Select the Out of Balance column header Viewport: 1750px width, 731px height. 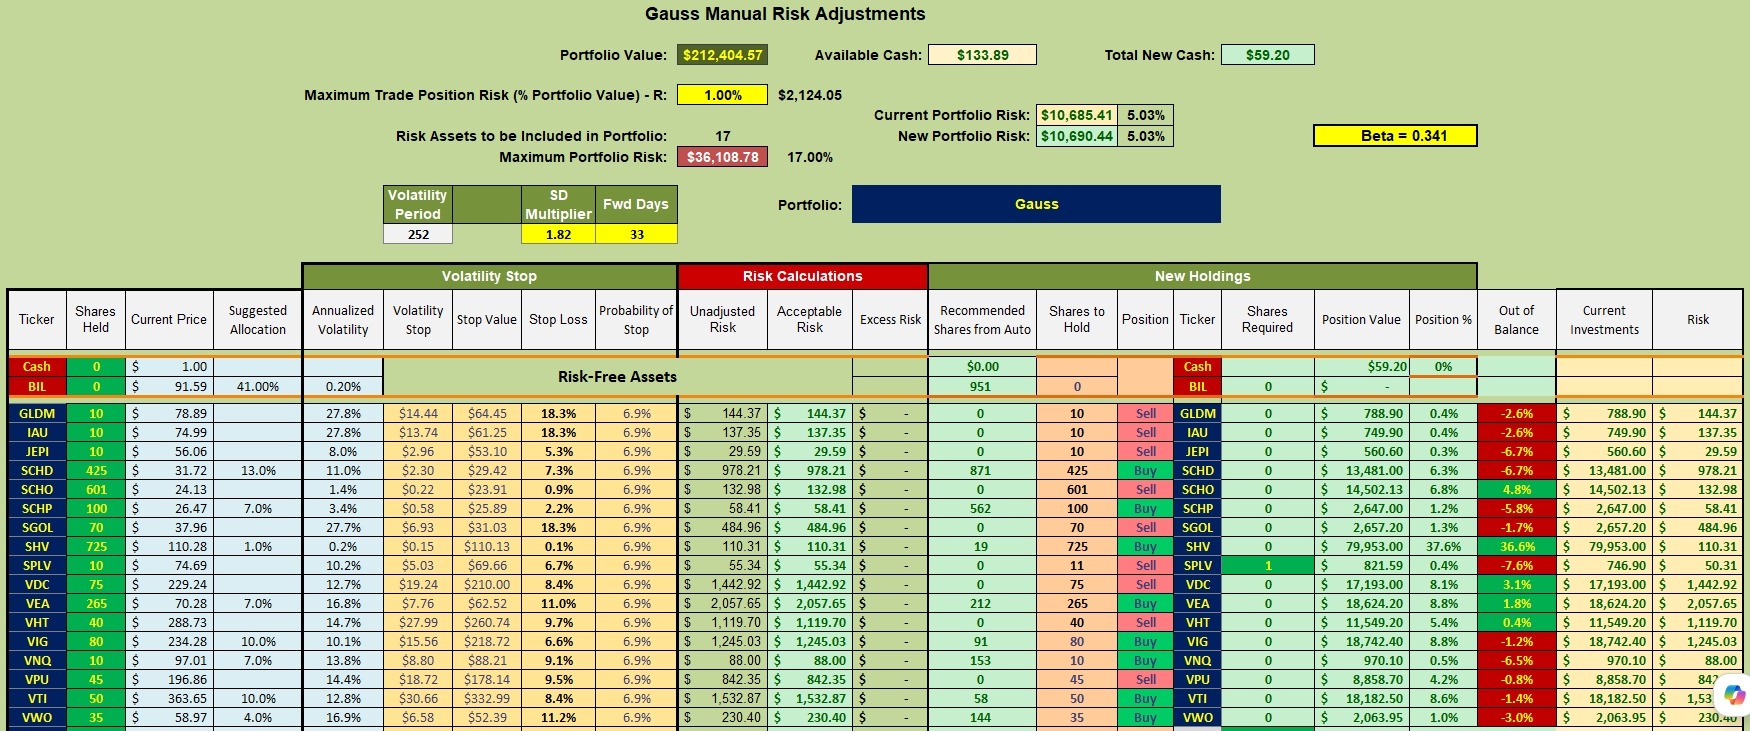[x=1516, y=319]
